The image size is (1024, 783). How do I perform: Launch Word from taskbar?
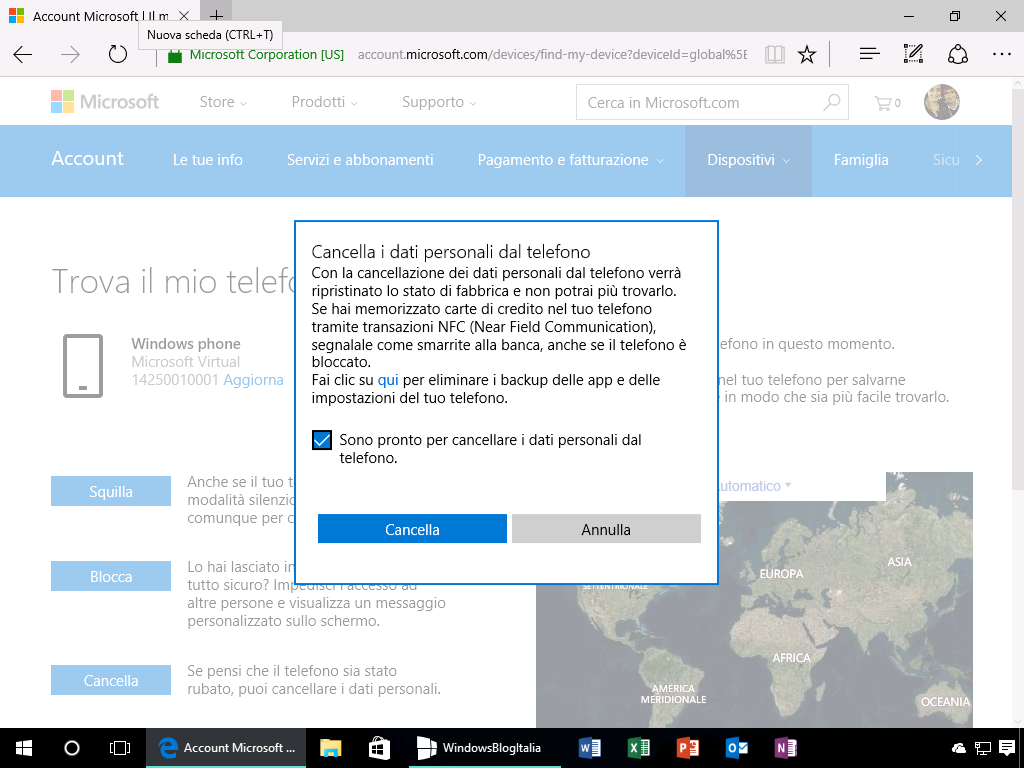click(x=590, y=748)
